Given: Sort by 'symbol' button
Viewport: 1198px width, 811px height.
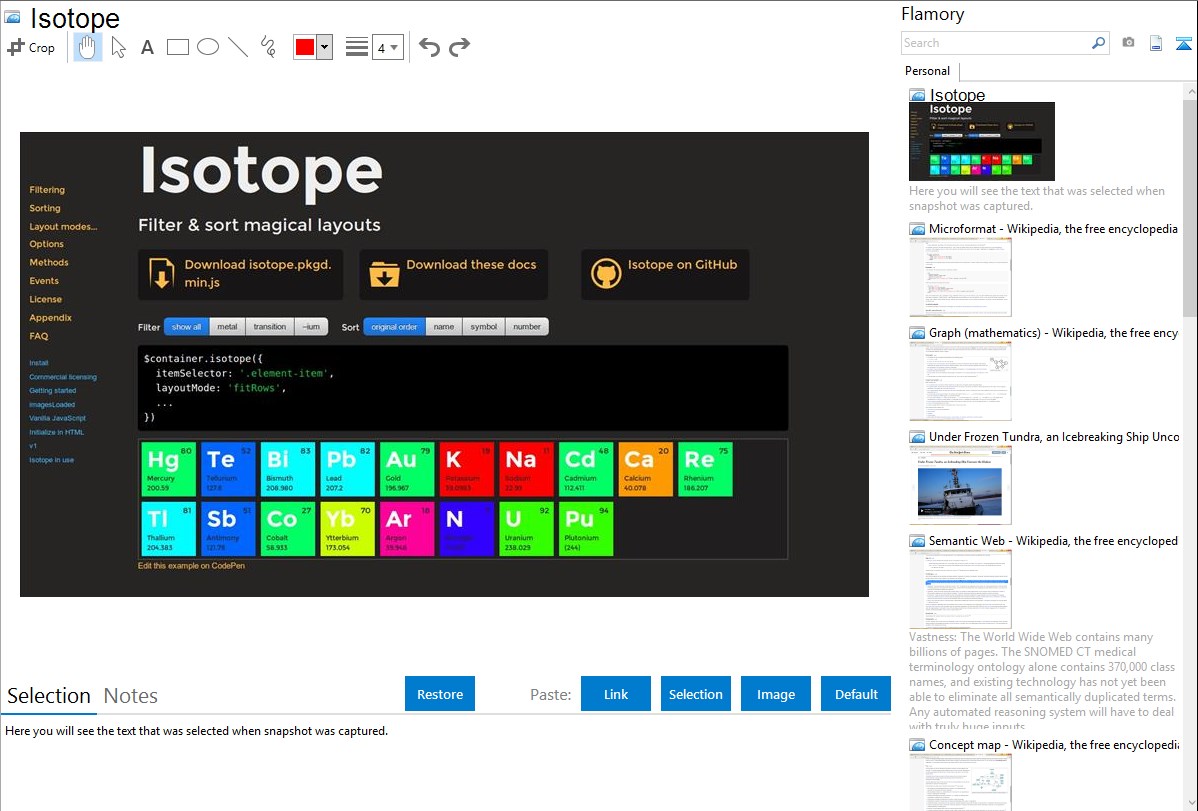Looking at the screenshot, I should point(484,327).
